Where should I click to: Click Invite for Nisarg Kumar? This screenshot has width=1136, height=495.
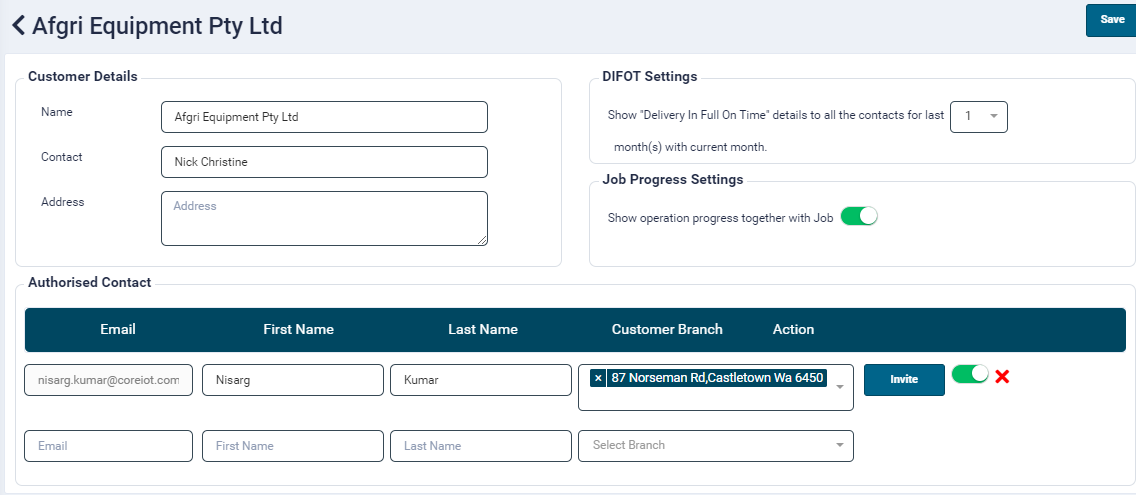click(904, 380)
